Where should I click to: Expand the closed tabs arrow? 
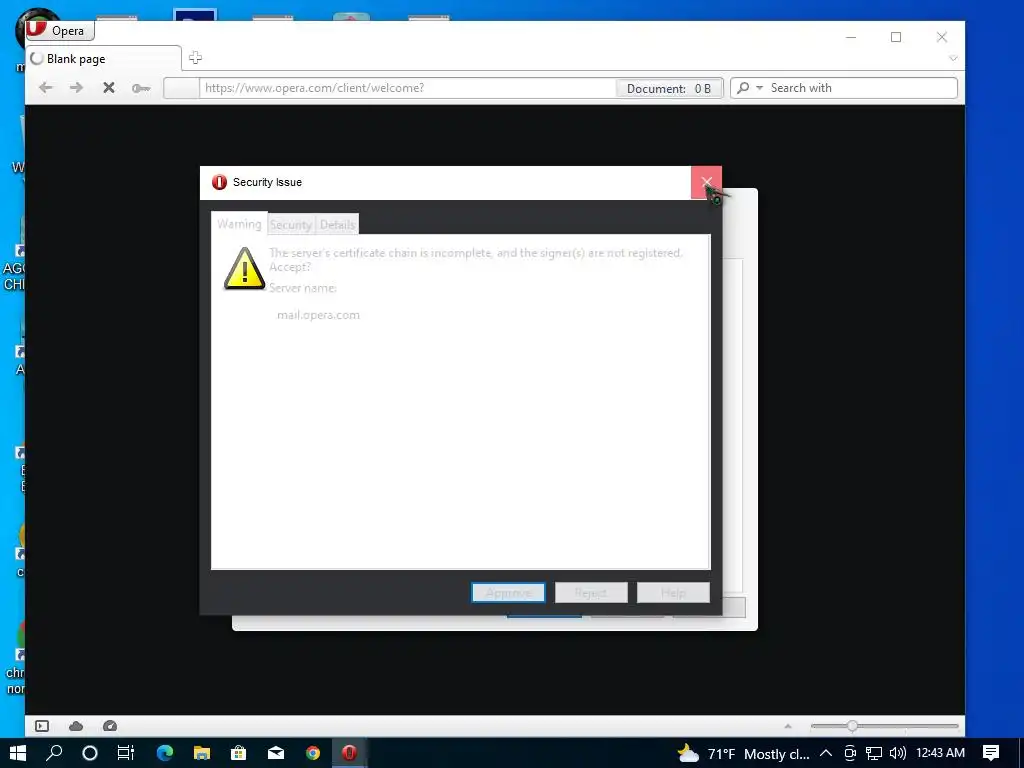click(x=953, y=58)
